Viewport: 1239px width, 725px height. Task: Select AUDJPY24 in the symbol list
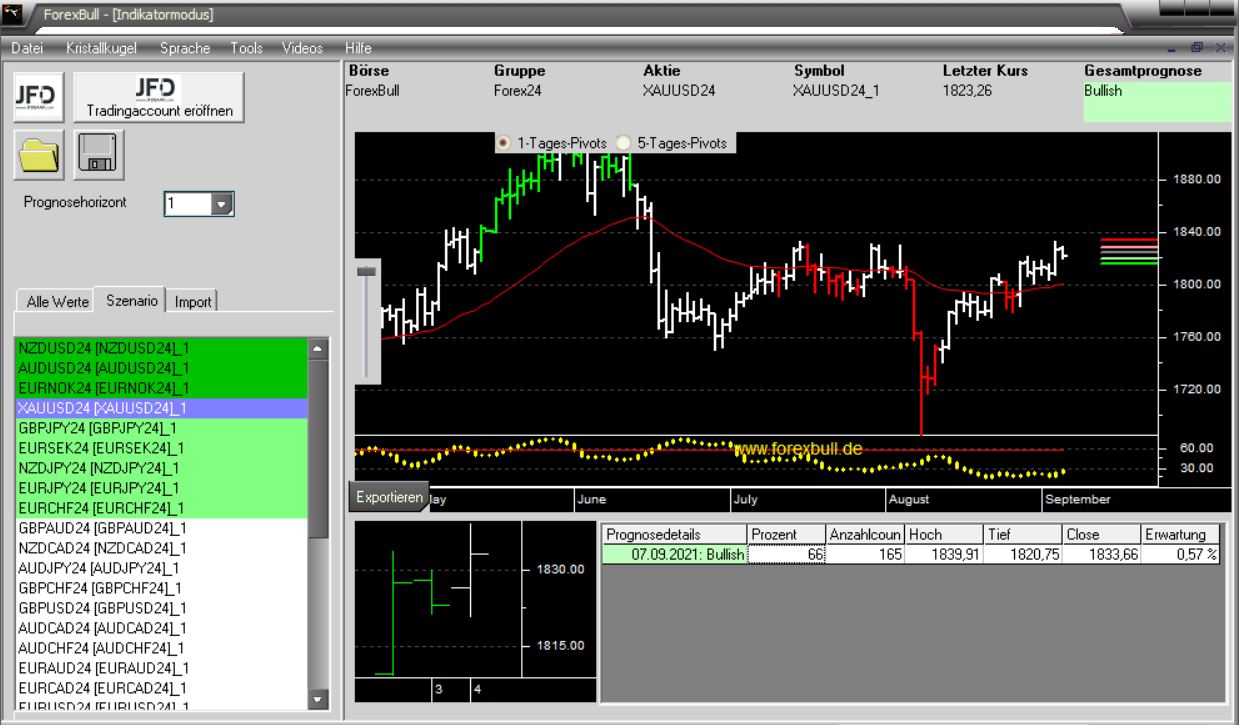162,568
